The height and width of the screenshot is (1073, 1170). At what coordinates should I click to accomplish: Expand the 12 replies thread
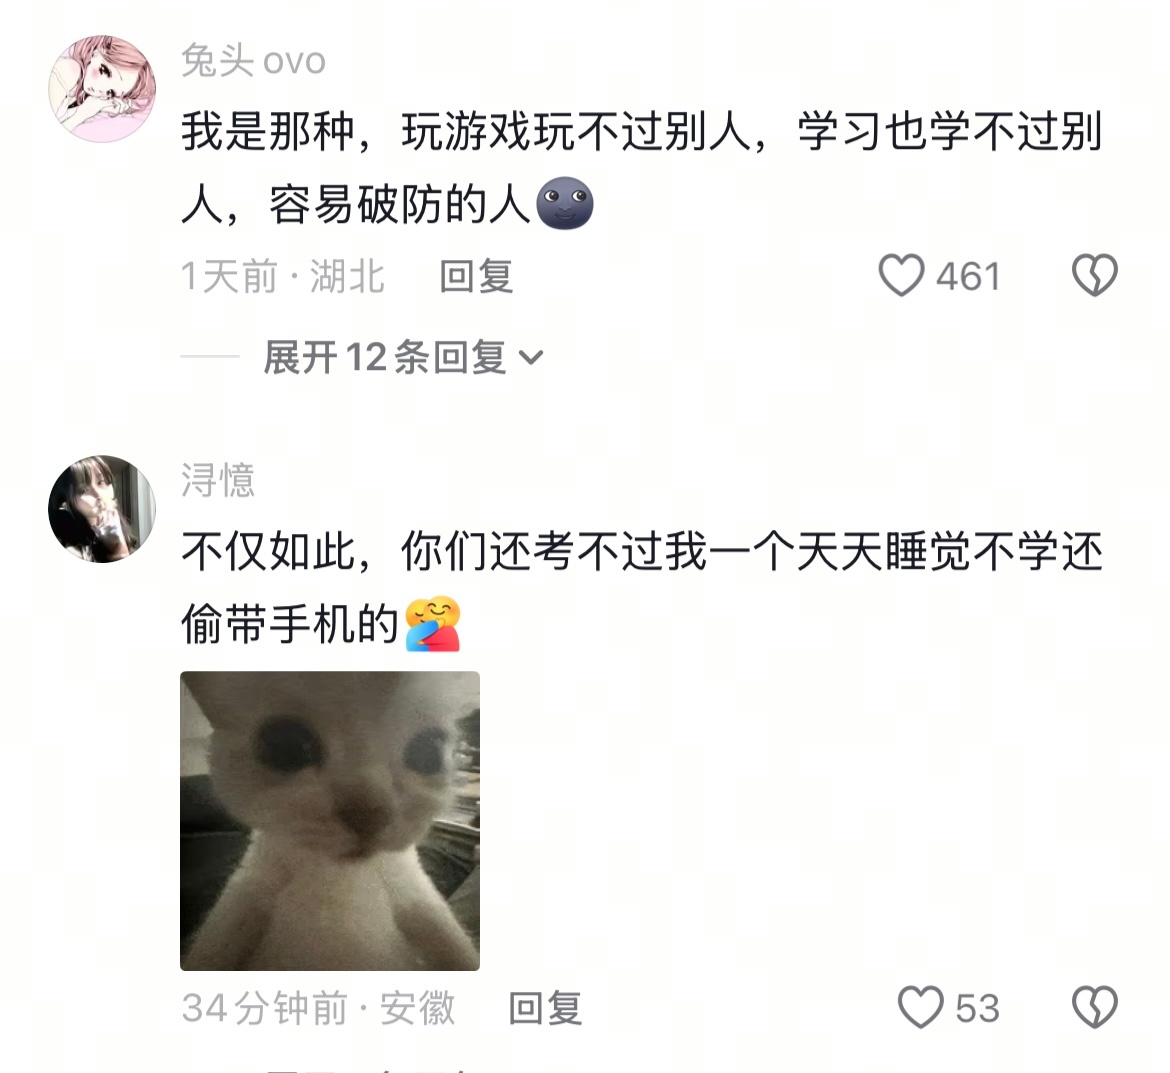point(403,357)
